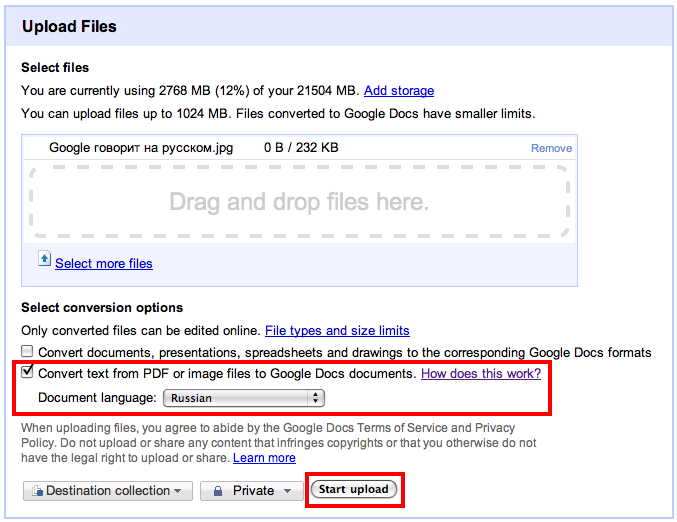Click the file name Google говорит на русском.jpg
The image size is (677, 522).
click(x=141, y=148)
